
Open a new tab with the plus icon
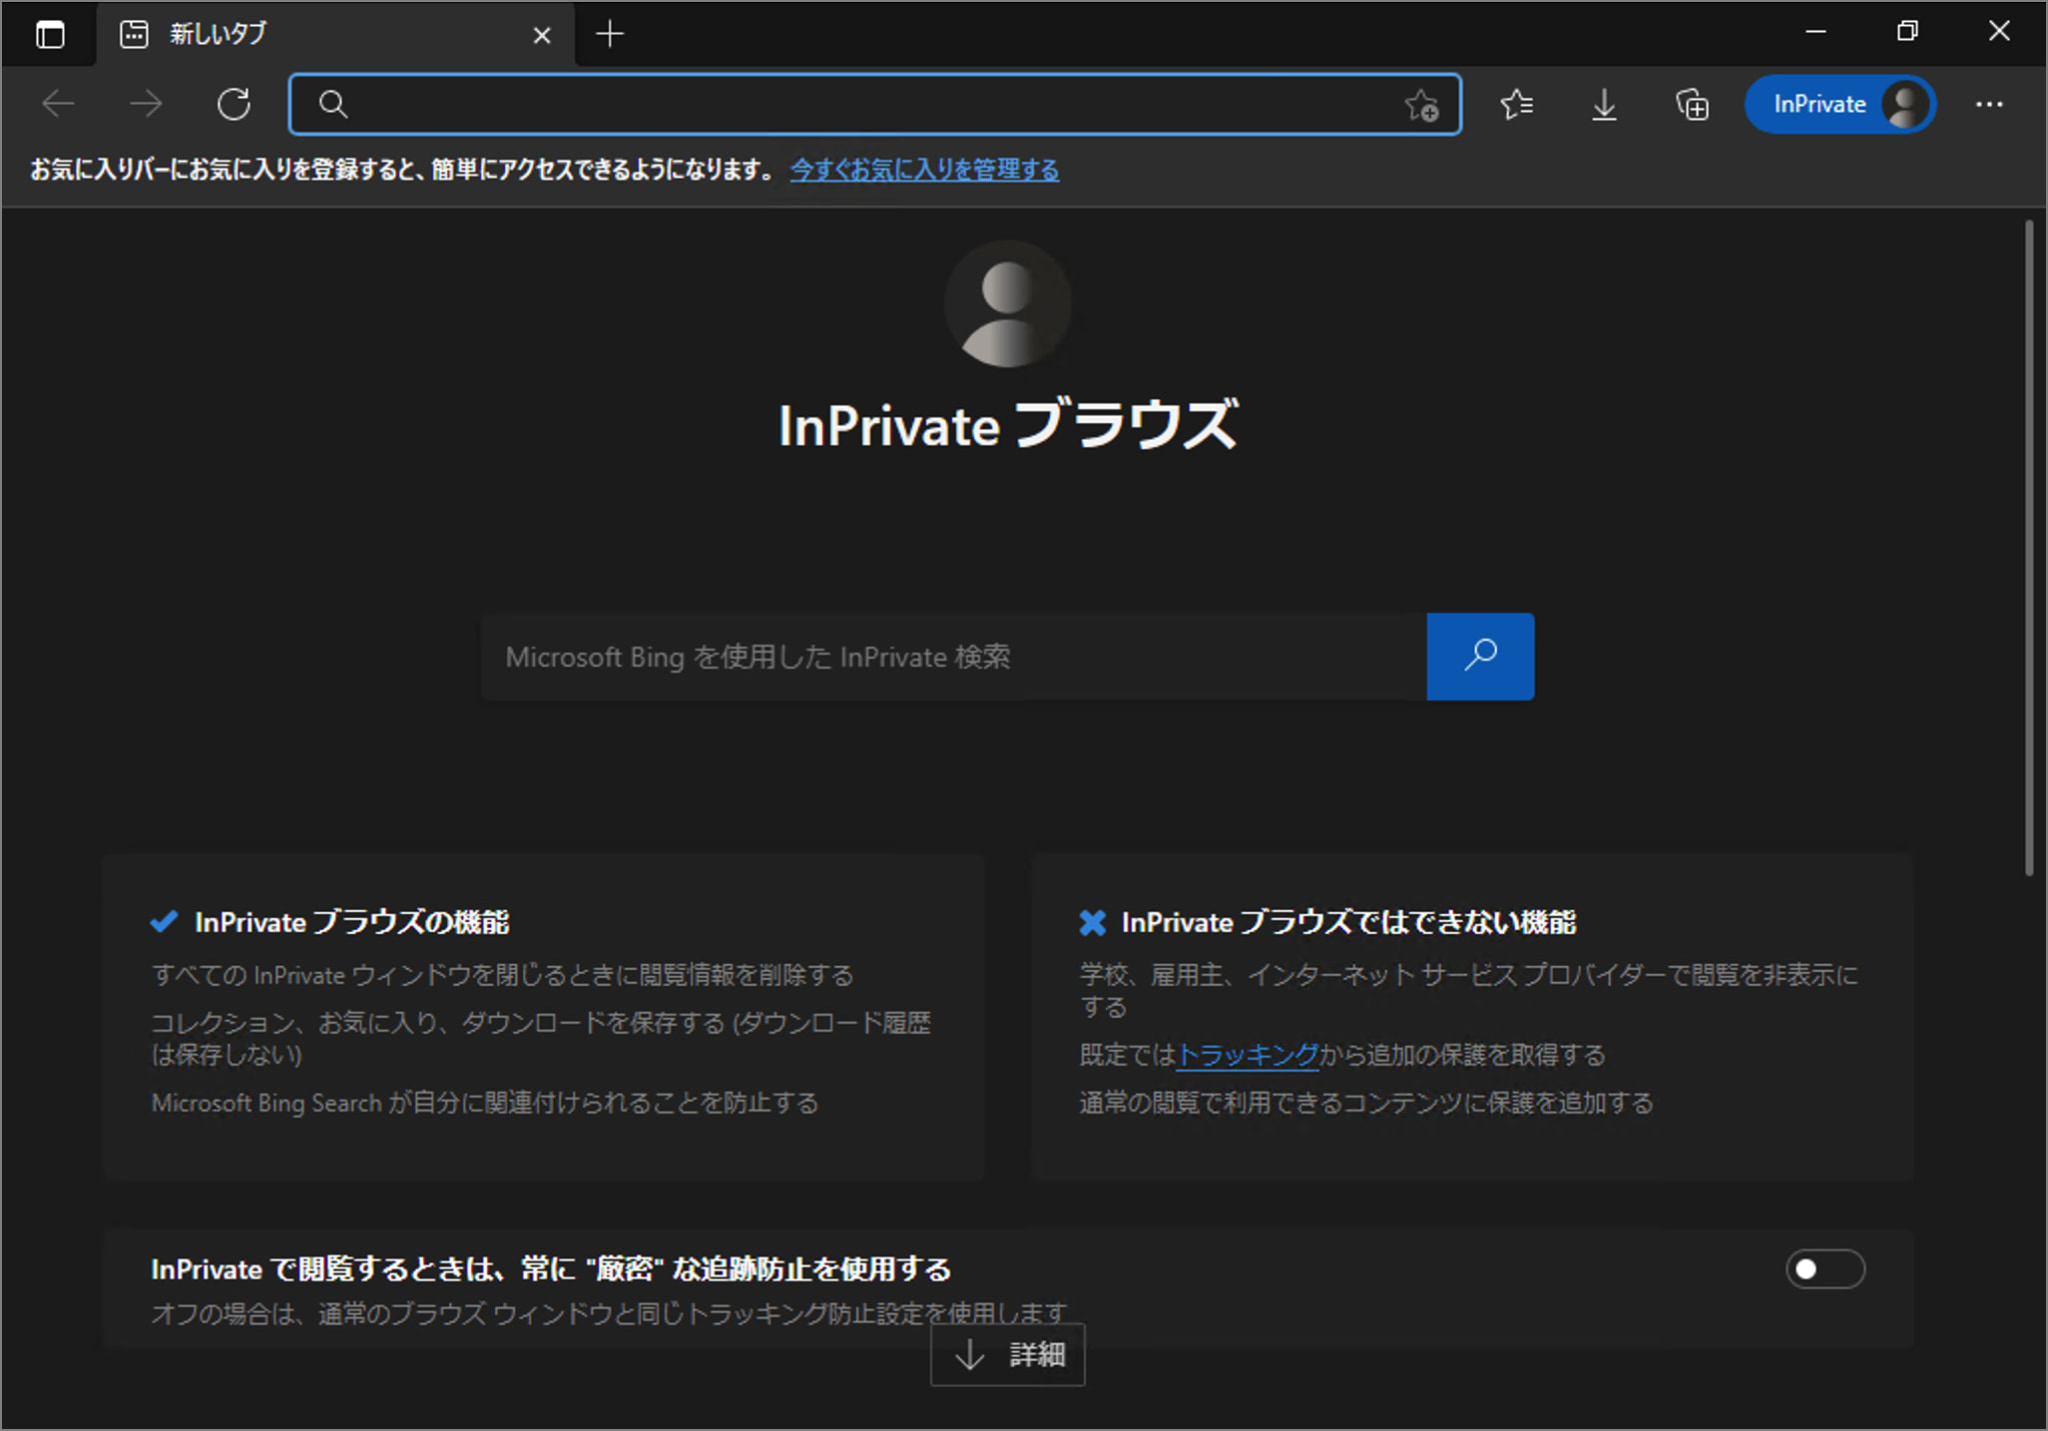(610, 33)
